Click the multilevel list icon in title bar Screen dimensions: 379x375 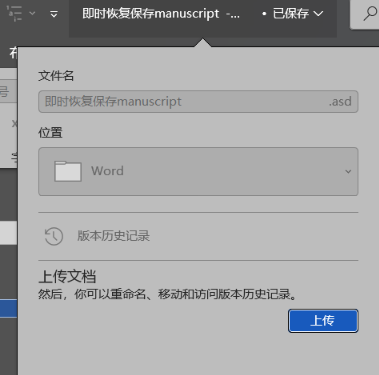pyautogui.click(x=15, y=13)
